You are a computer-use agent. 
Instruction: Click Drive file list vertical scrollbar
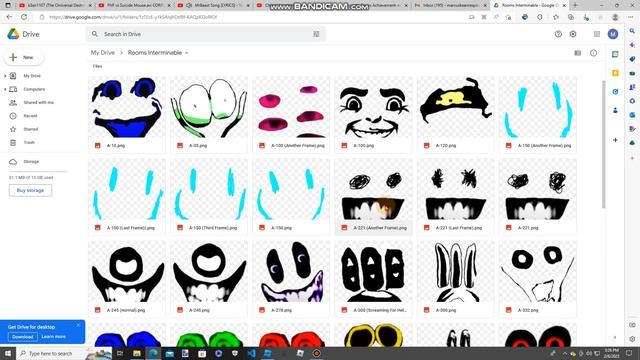[603, 144]
